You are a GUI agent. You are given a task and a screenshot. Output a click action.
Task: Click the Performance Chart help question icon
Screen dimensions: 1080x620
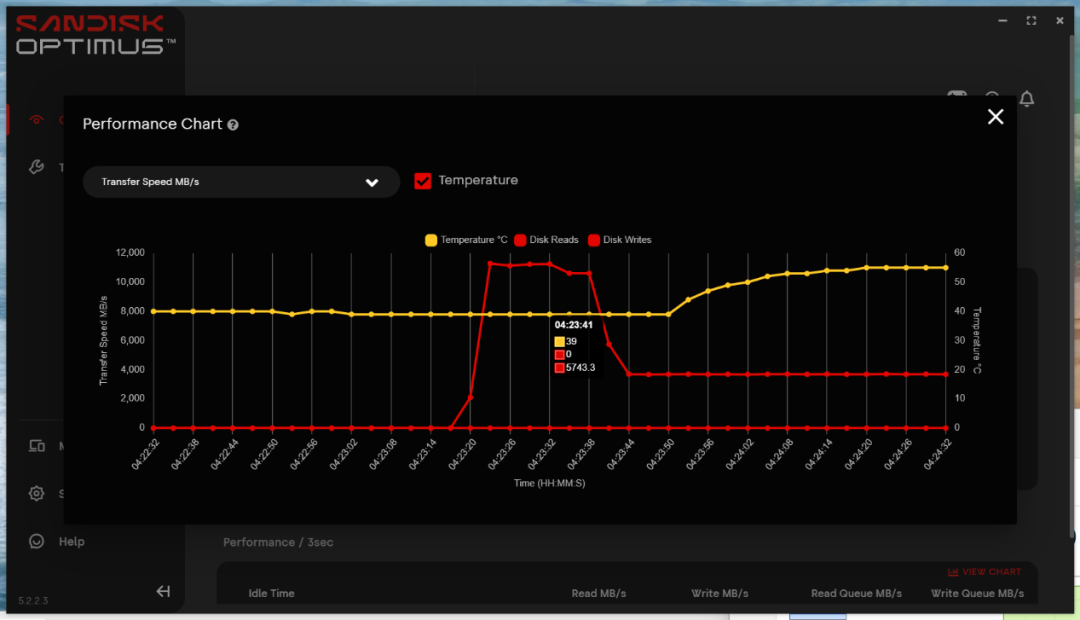[x=233, y=125]
